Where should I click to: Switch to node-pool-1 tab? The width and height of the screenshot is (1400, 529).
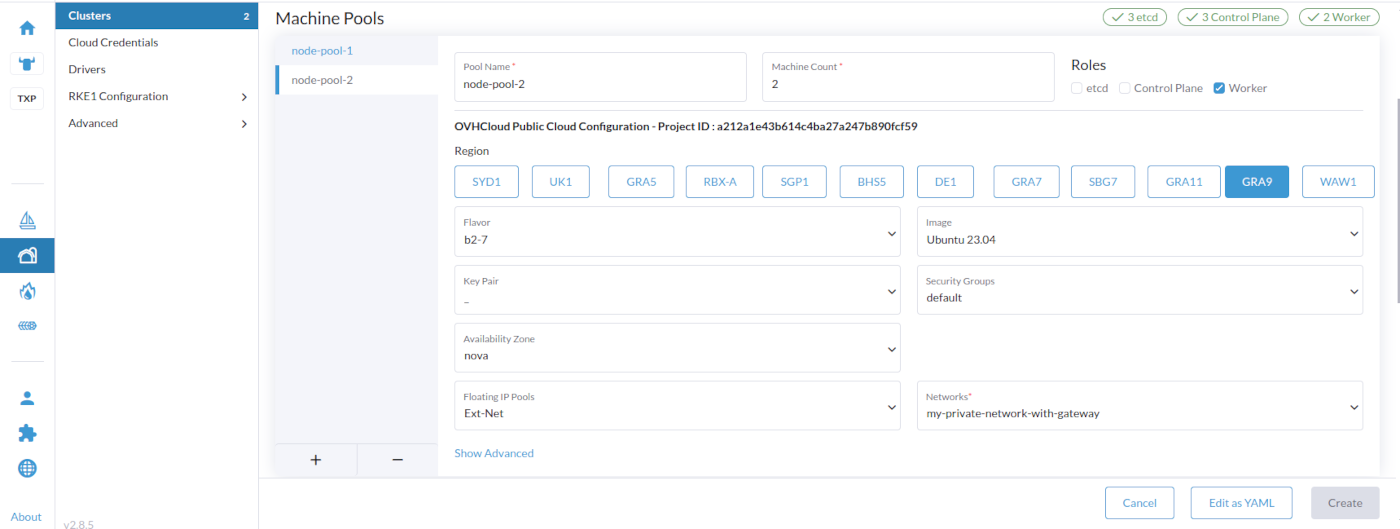point(322,51)
